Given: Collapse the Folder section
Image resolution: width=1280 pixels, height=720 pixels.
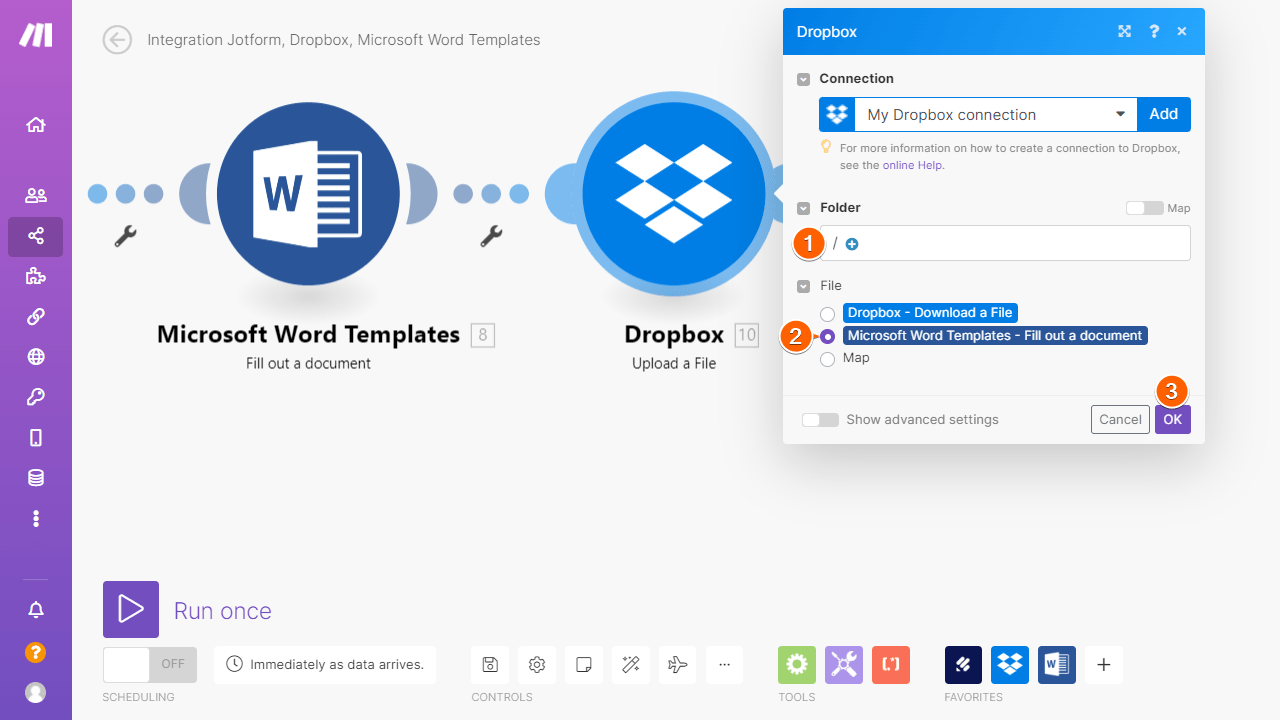Looking at the screenshot, I should tap(804, 208).
